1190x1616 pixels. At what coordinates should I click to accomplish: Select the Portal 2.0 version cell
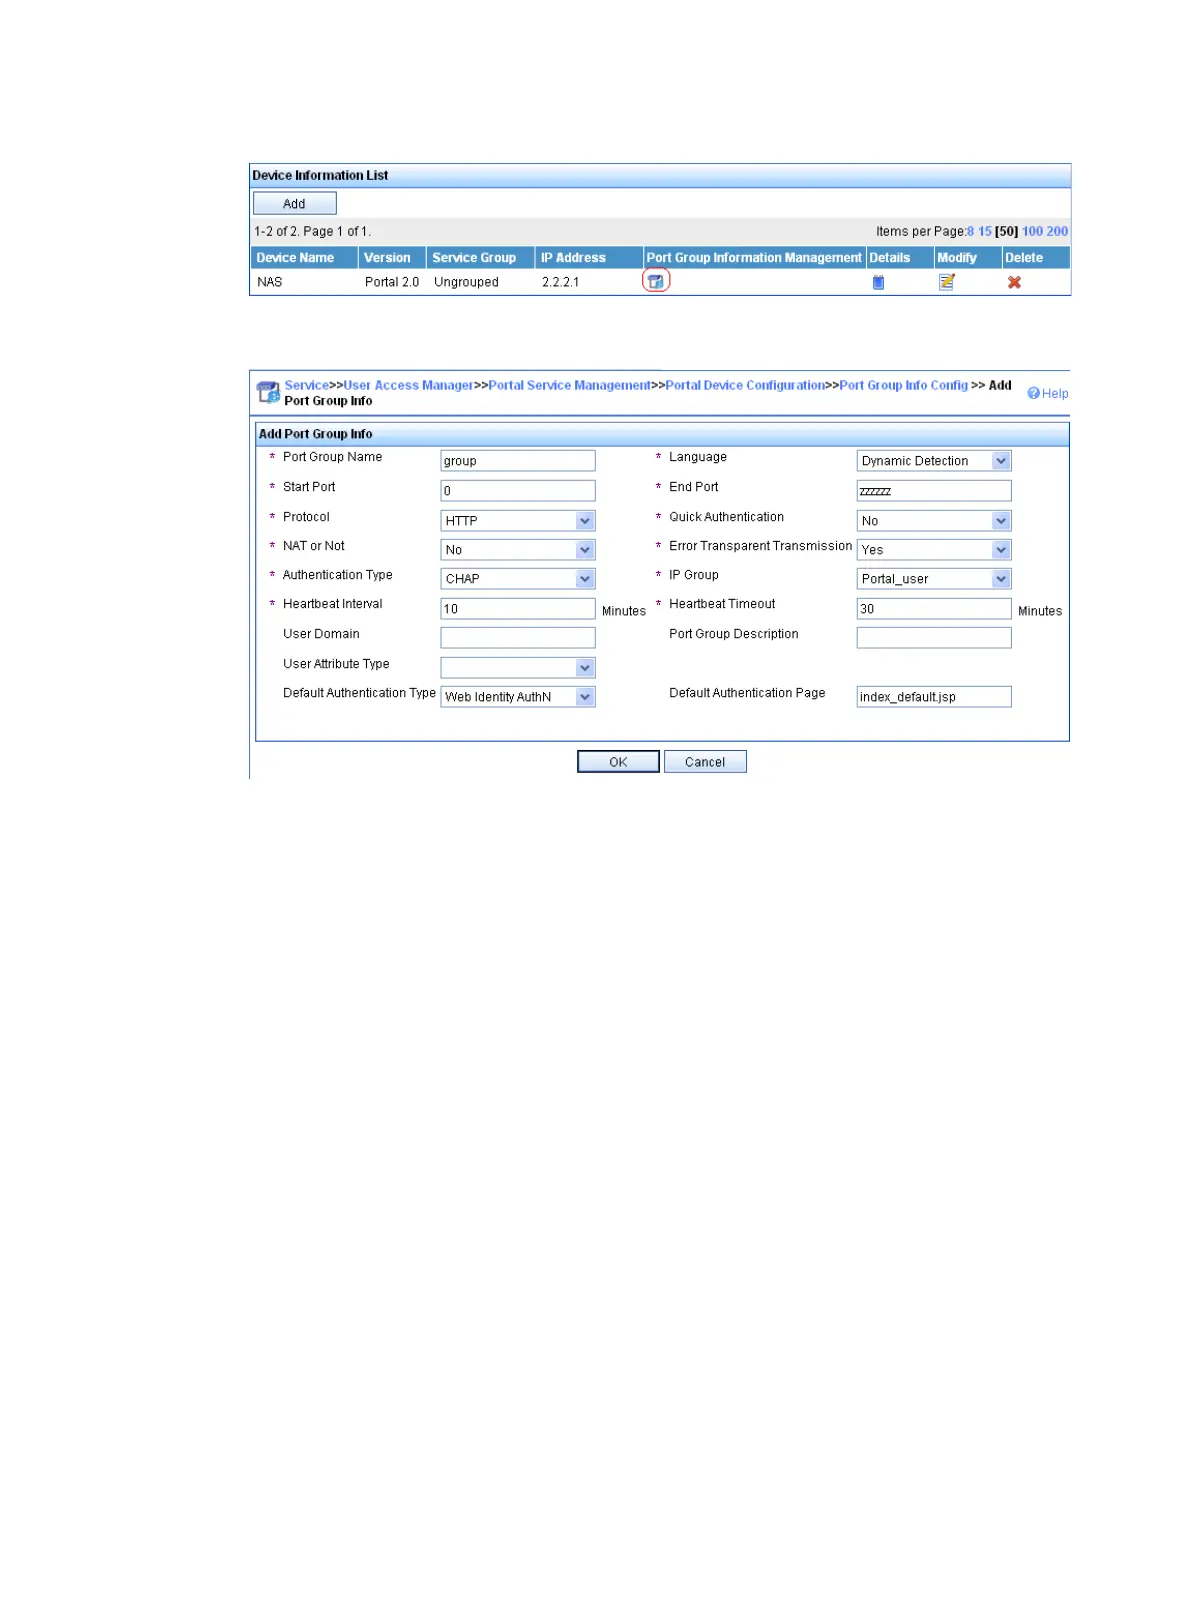tap(392, 282)
